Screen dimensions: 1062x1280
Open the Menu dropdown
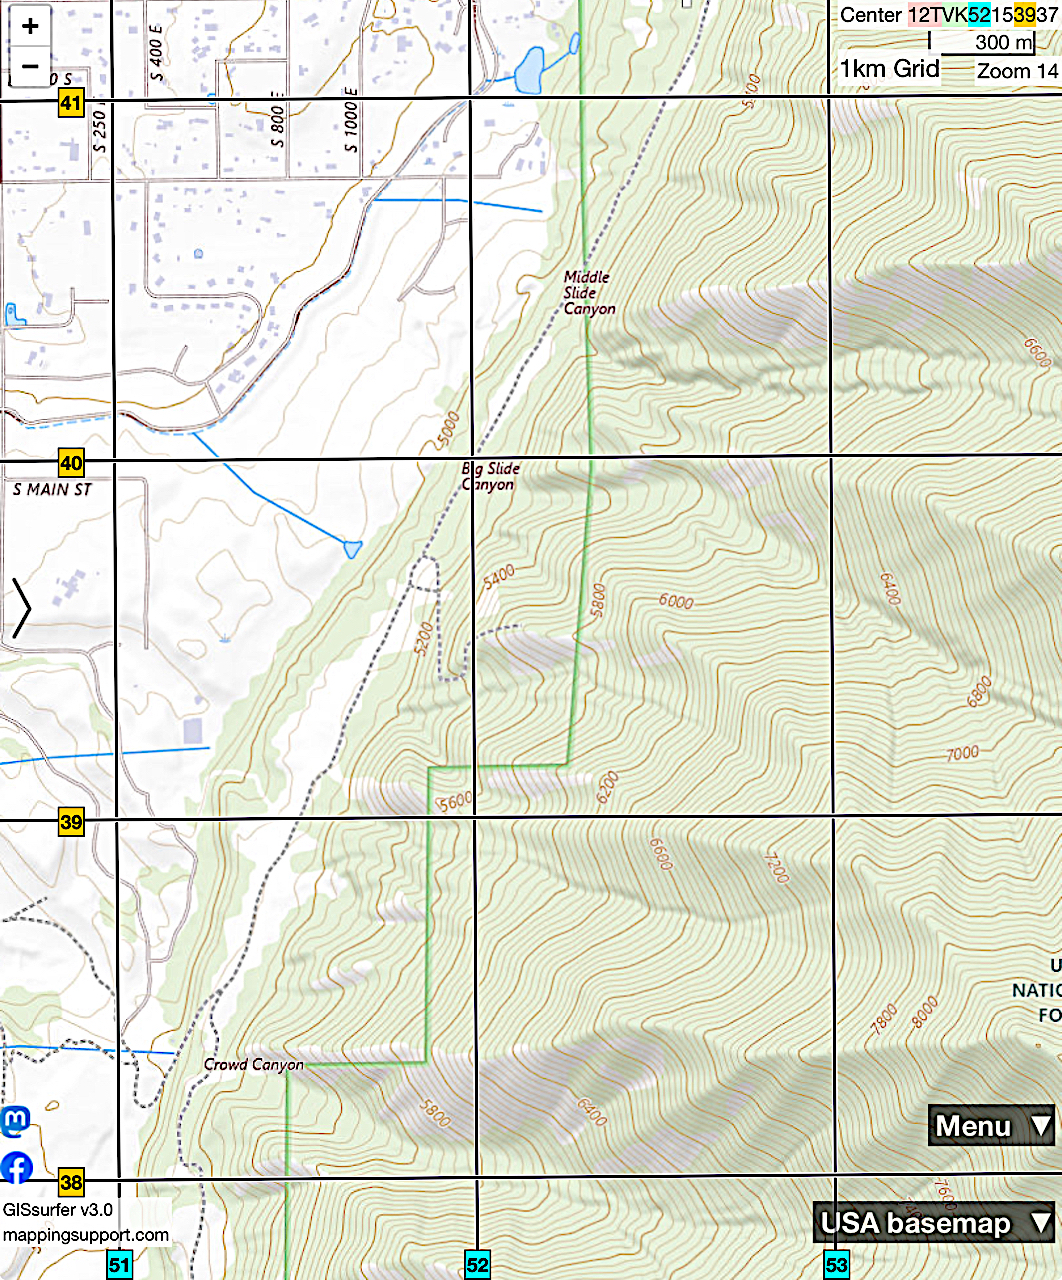coord(991,1126)
